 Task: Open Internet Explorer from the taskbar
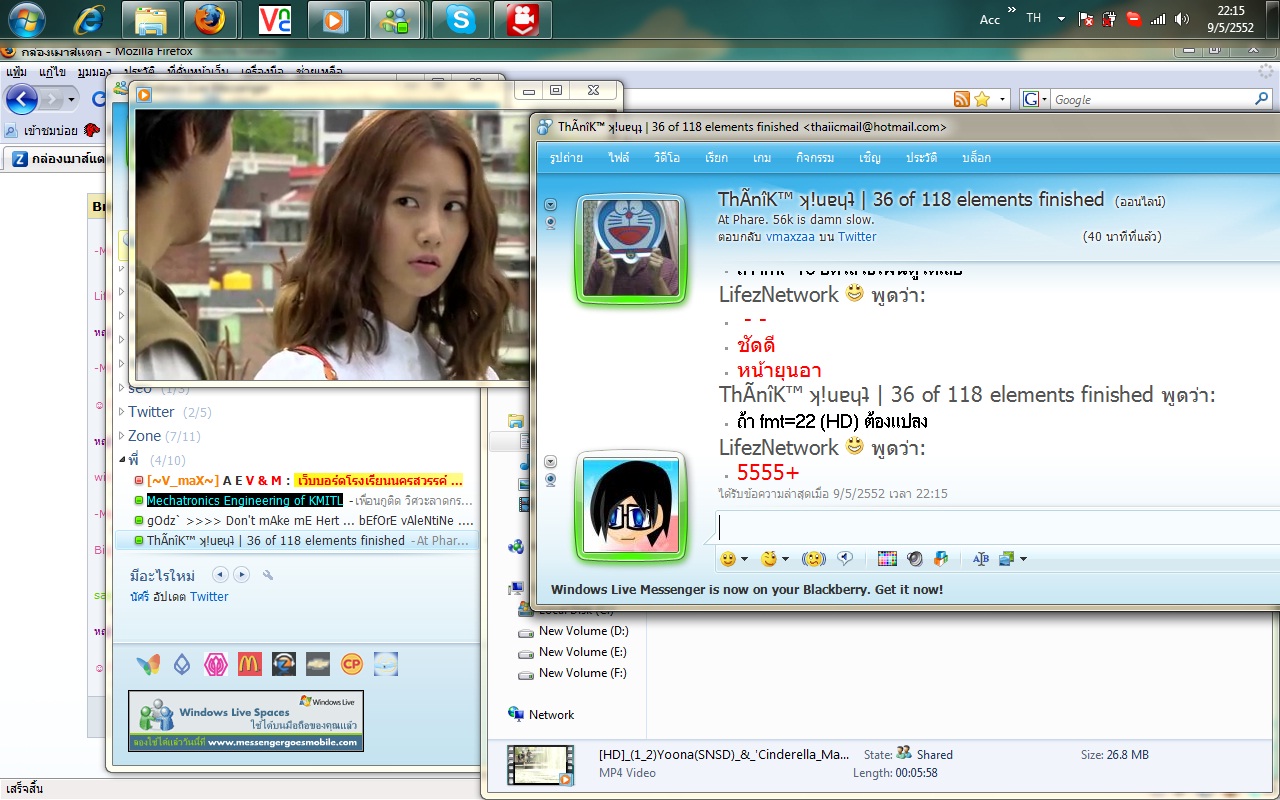click(88, 20)
